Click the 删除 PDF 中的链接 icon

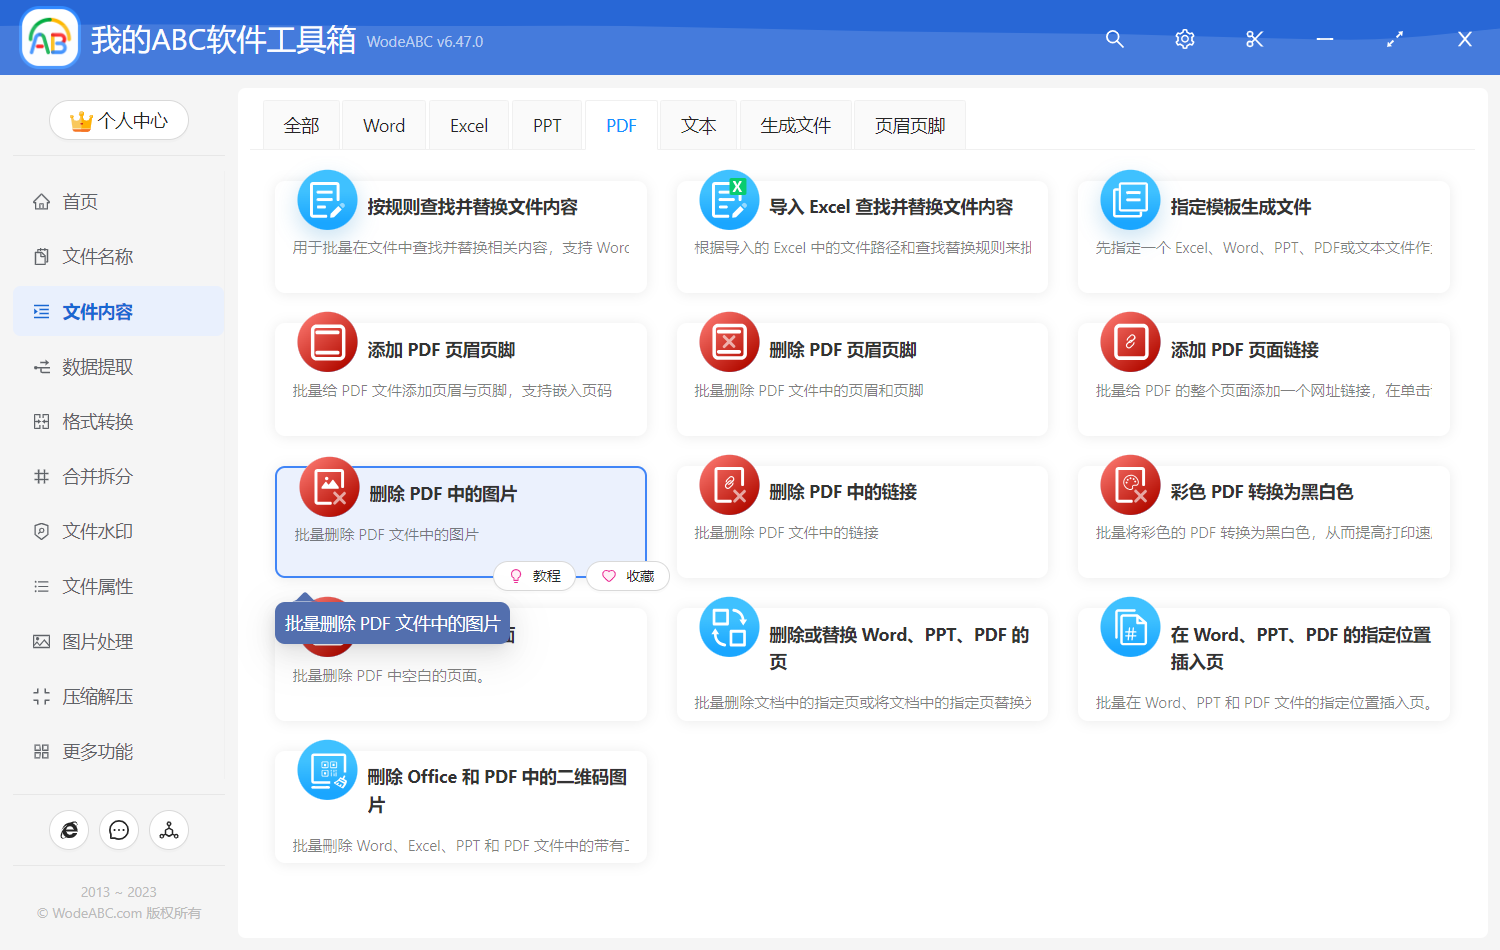click(x=729, y=485)
